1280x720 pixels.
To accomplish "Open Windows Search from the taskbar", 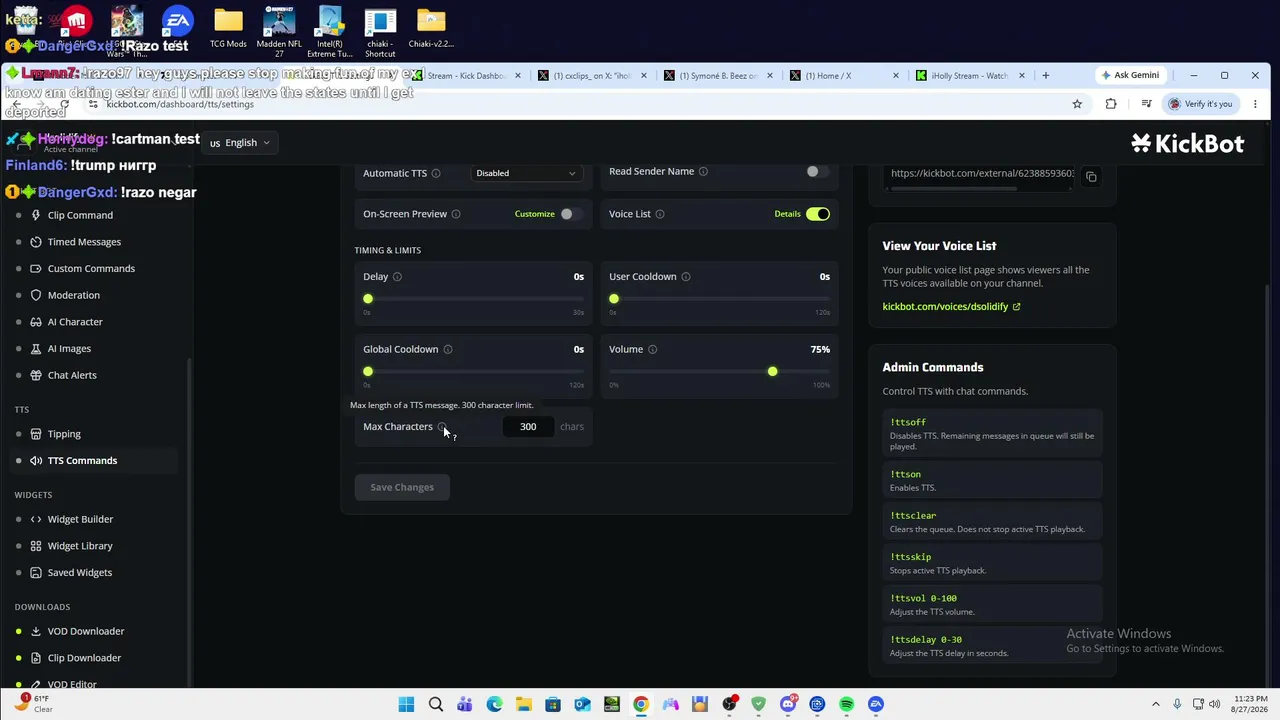I will 436,704.
